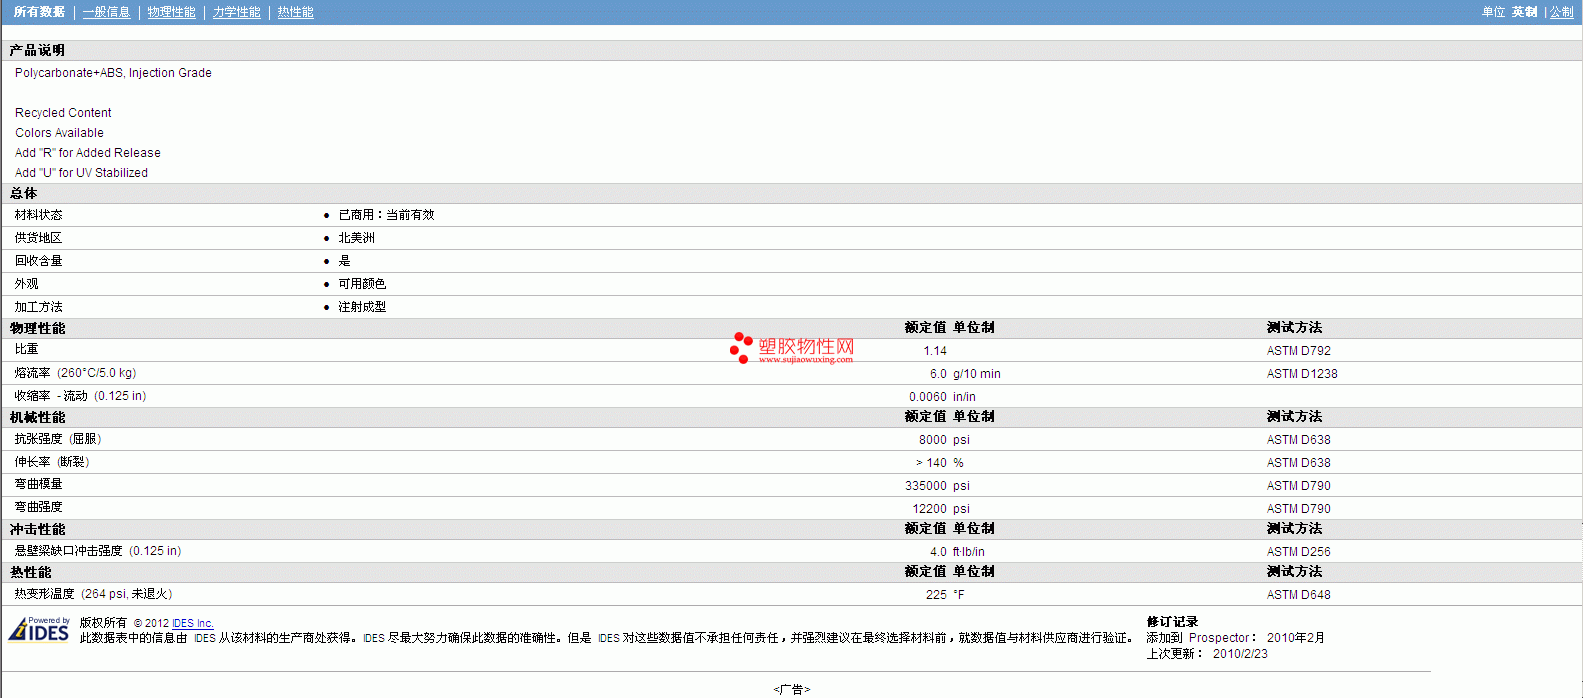This screenshot has width=1583, height=698.
Task: Switch to the 力学性能 tab
Action: point(236,12)
